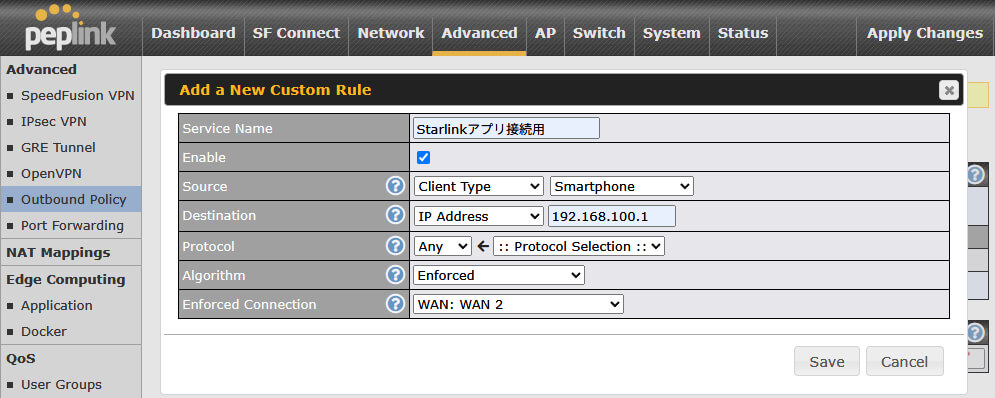This screenshot has width=995, height=398.
Task: Open the Enforced Connection help icon
Action: coord(395,304)
